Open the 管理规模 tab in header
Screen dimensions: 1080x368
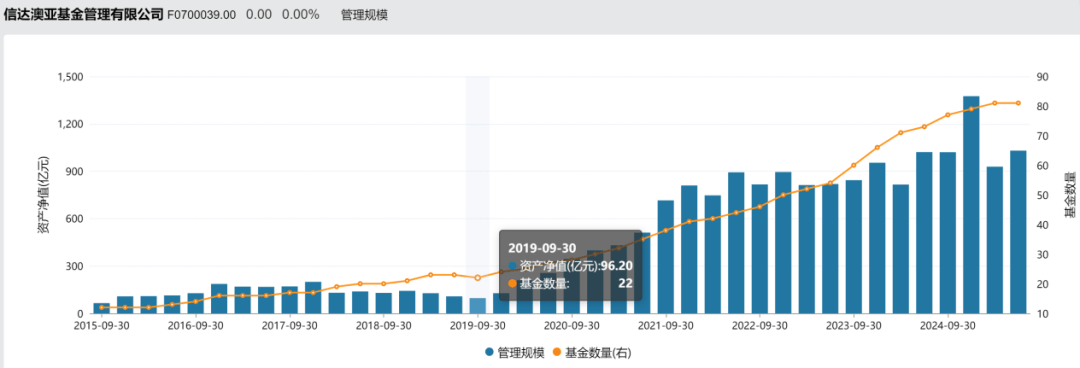[364, 15]
